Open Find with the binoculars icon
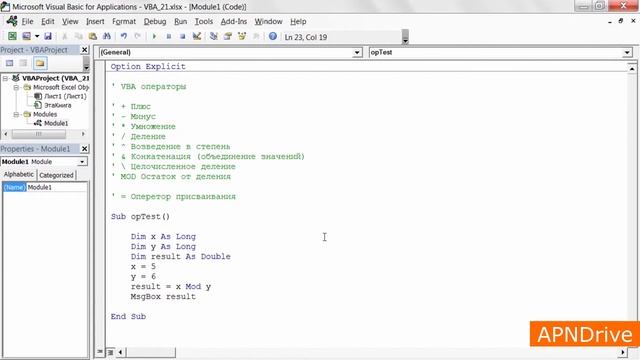 pos(107,36)
